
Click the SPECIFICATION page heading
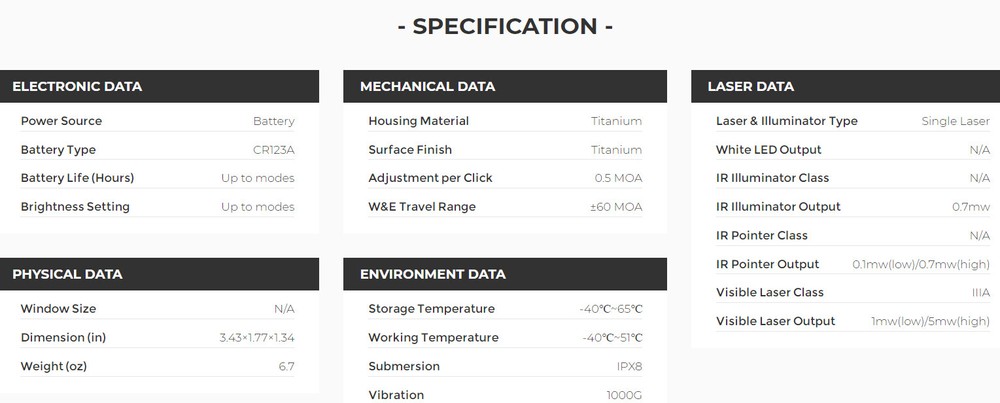(x=505, y=26)
